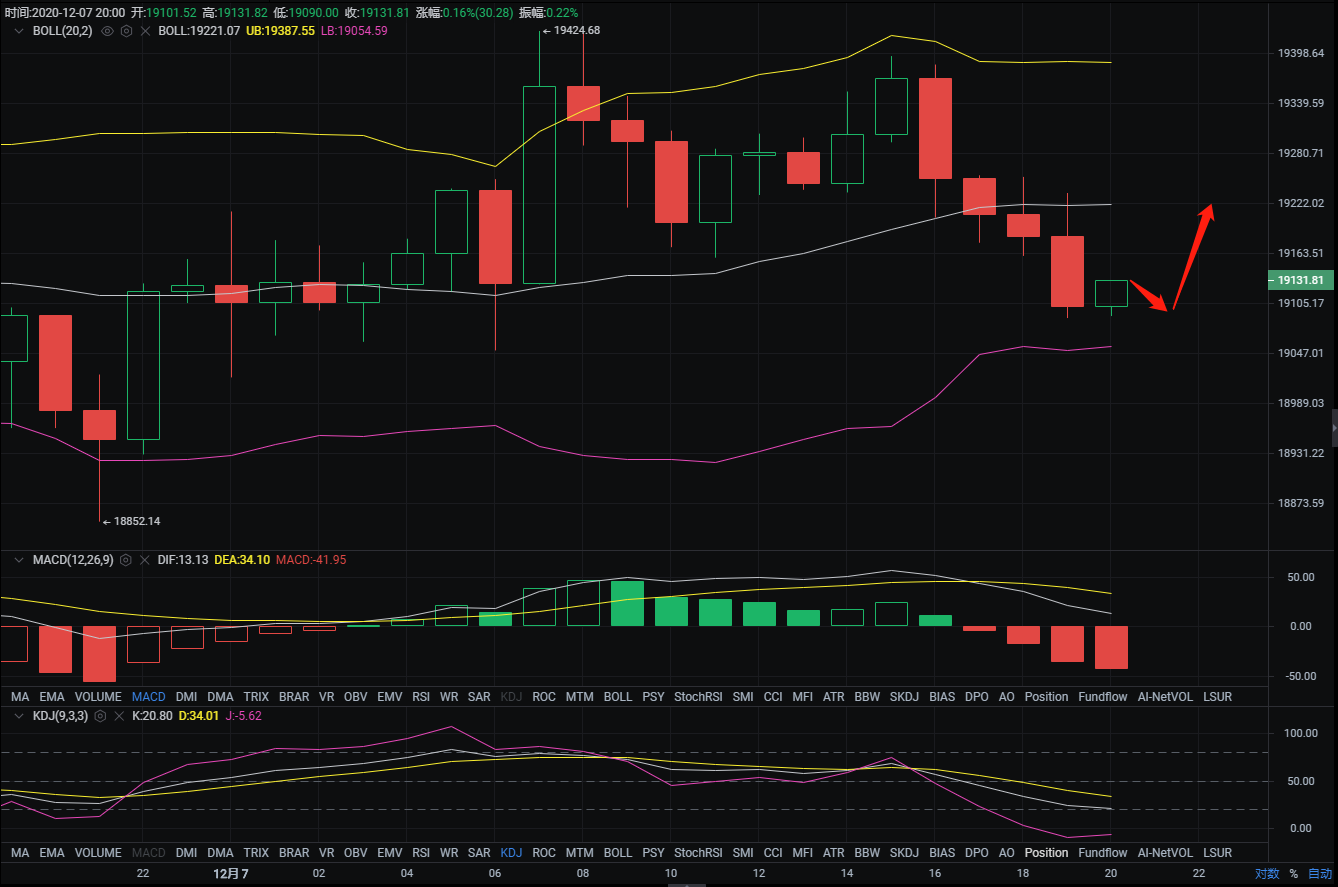Switch to VOLUME in upper indicator row

pos(98,697)
